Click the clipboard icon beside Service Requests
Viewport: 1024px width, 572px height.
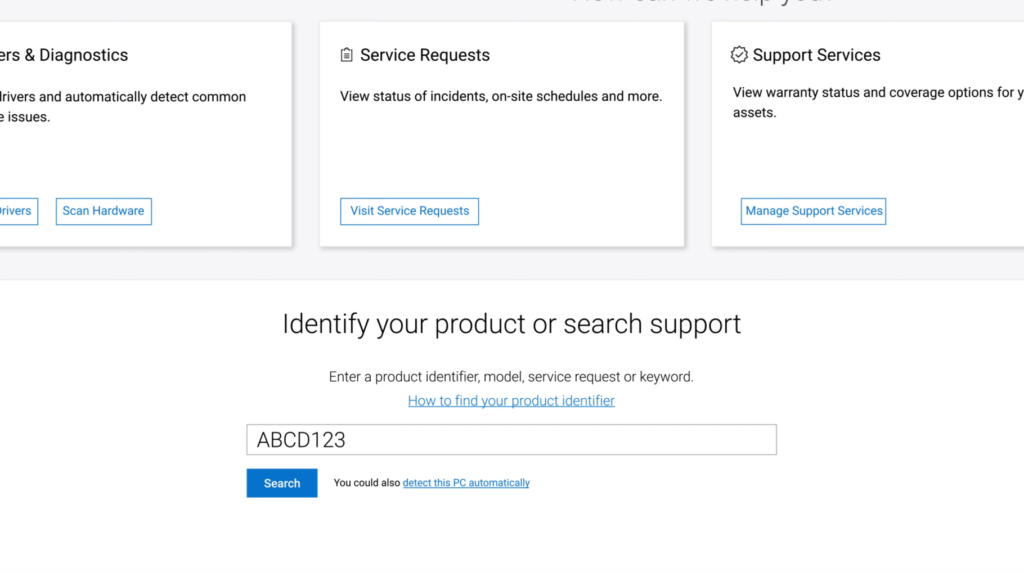[346, 55]
